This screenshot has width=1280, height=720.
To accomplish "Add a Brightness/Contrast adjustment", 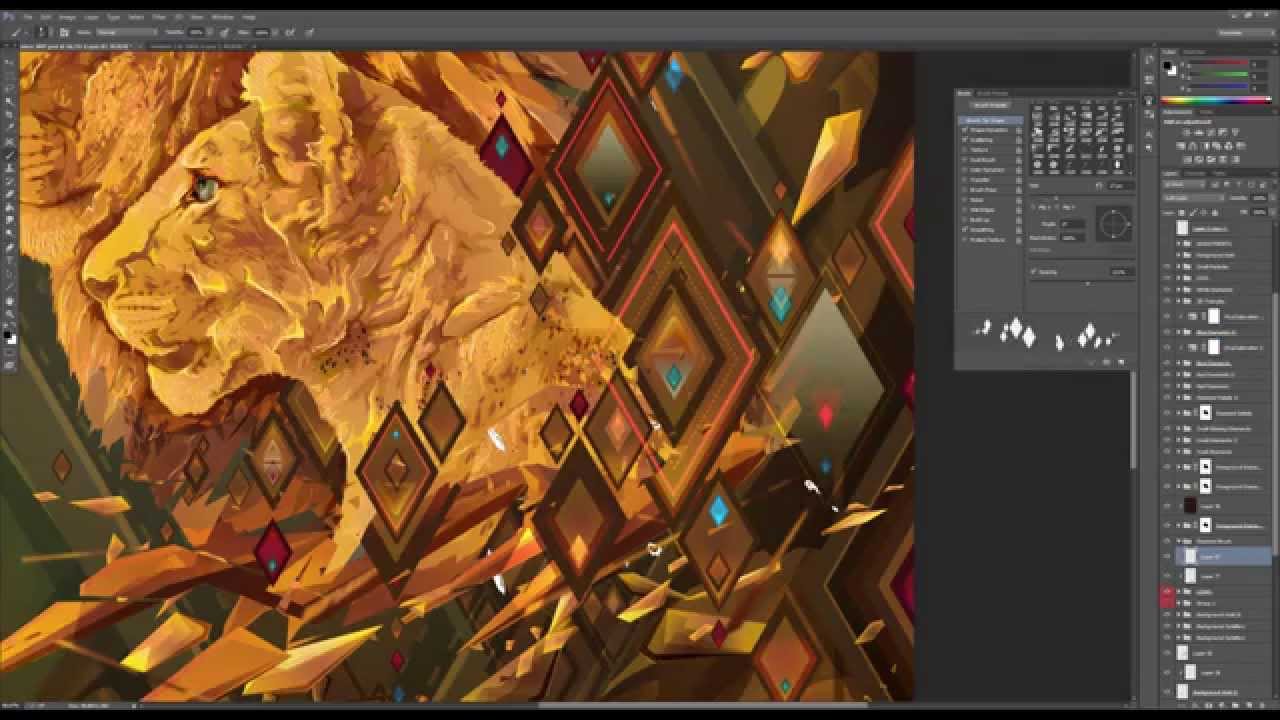I will [x=1185, y=133].
